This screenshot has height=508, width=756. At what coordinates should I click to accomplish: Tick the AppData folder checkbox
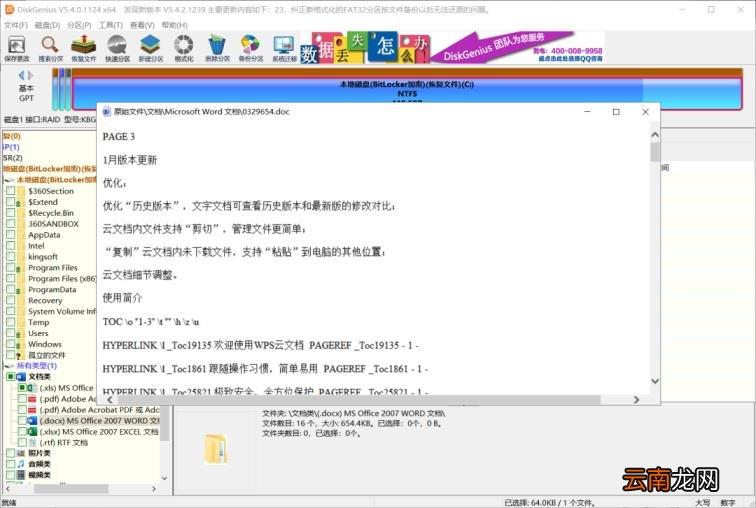(11, 235)
